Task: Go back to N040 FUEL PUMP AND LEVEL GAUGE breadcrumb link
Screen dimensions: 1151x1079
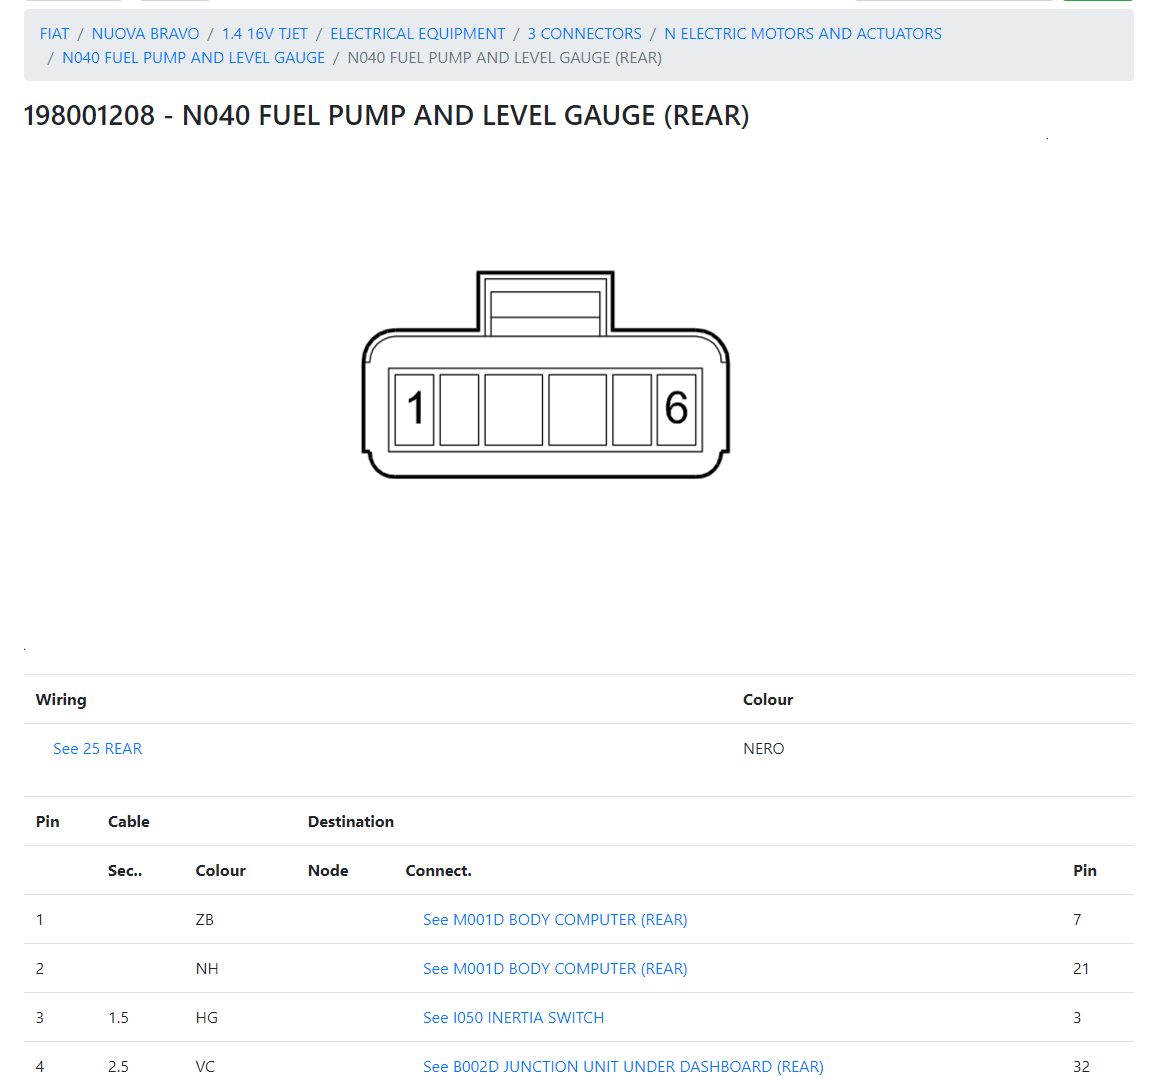Action: click(x=193, y=58)
